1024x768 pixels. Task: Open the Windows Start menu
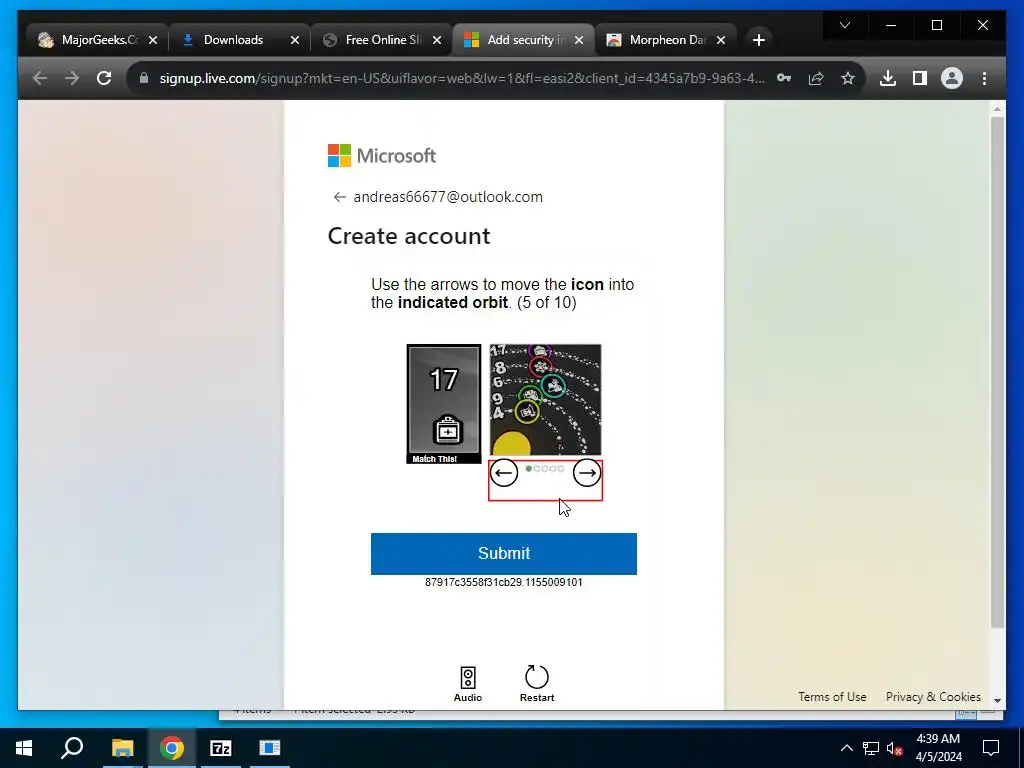[x=24, y=748]
